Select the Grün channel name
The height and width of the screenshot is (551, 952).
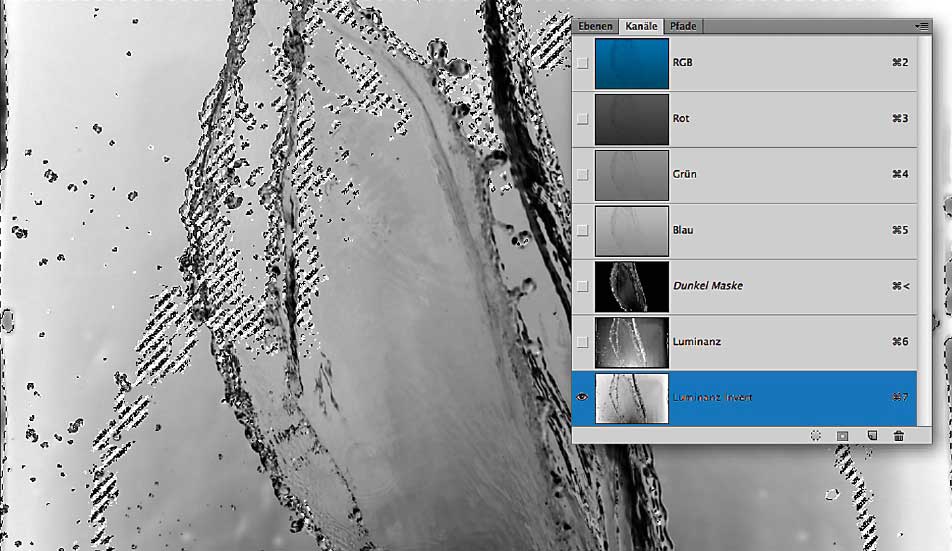[x=684, y=174]
